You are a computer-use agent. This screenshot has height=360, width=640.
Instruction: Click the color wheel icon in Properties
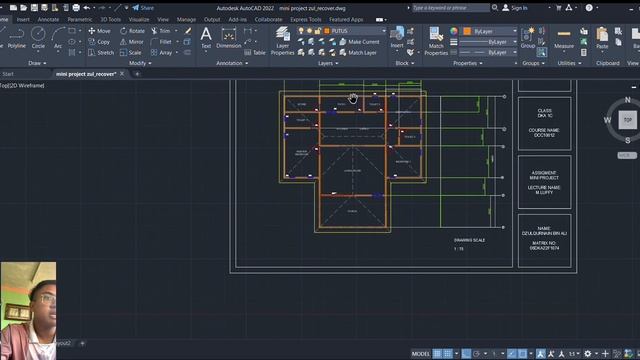[453, 31]
